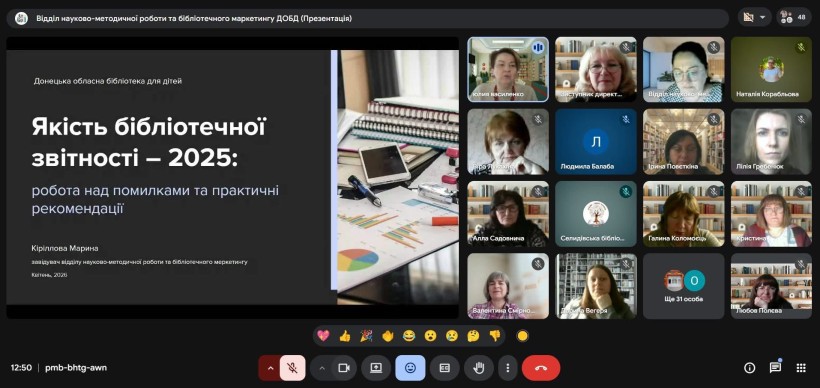Open the Ще 31 особа overflow tile
This screenshot has height=388, width=820.
684,286
